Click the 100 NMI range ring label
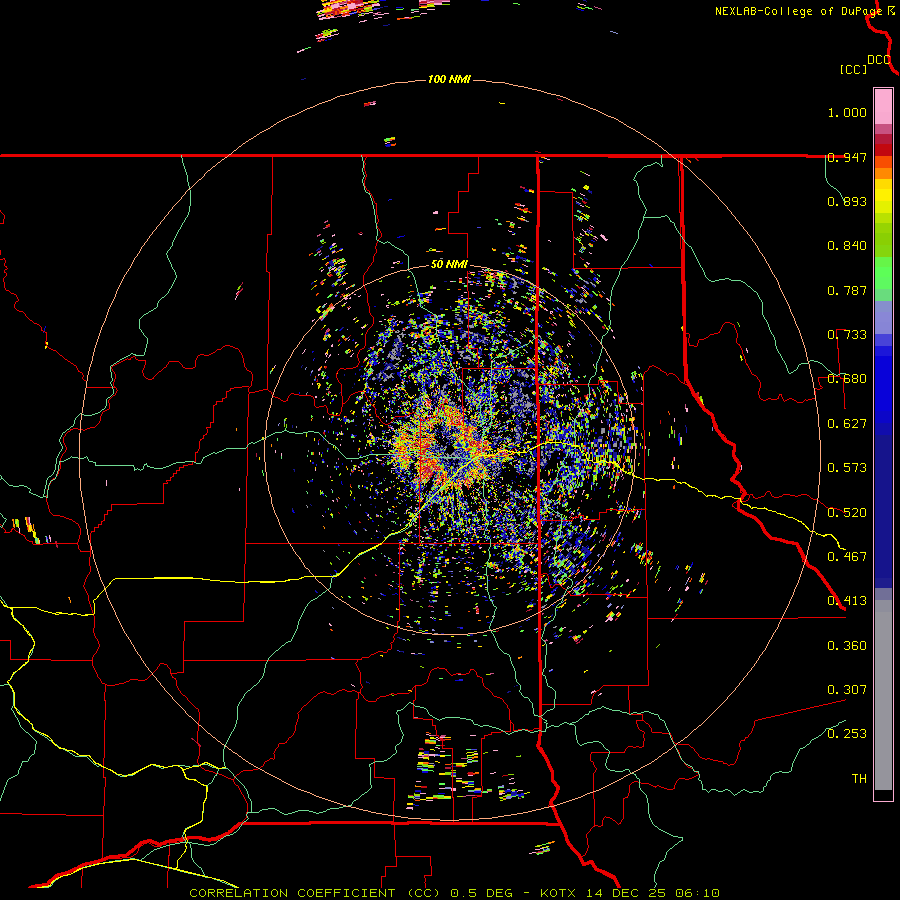The width and height of the screenshot is (900, 900). point(449,79)
